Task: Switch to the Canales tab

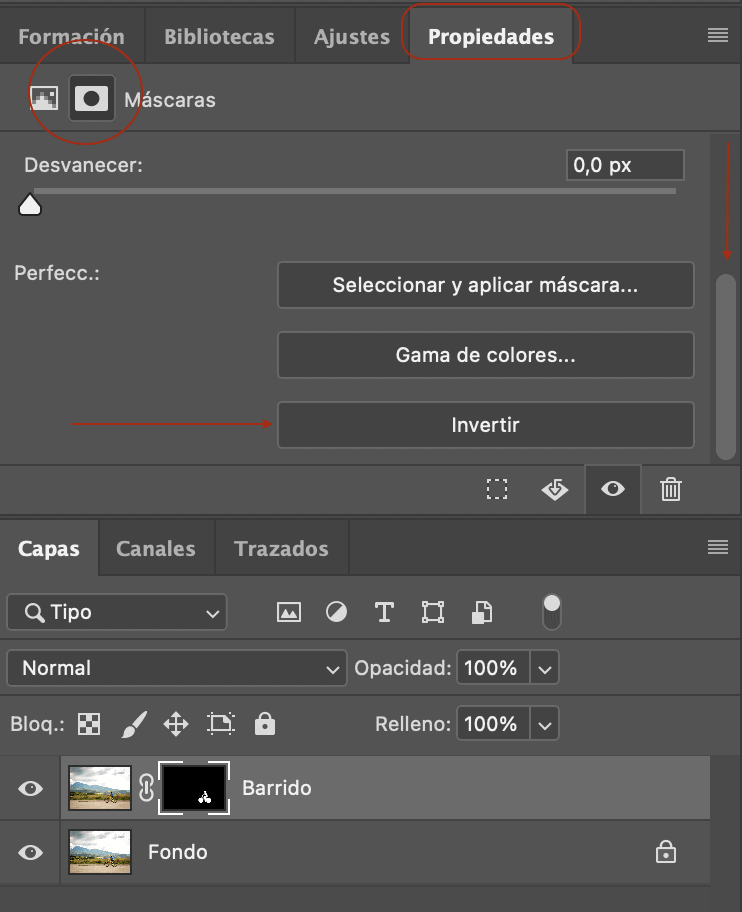Action: (156, 548)
